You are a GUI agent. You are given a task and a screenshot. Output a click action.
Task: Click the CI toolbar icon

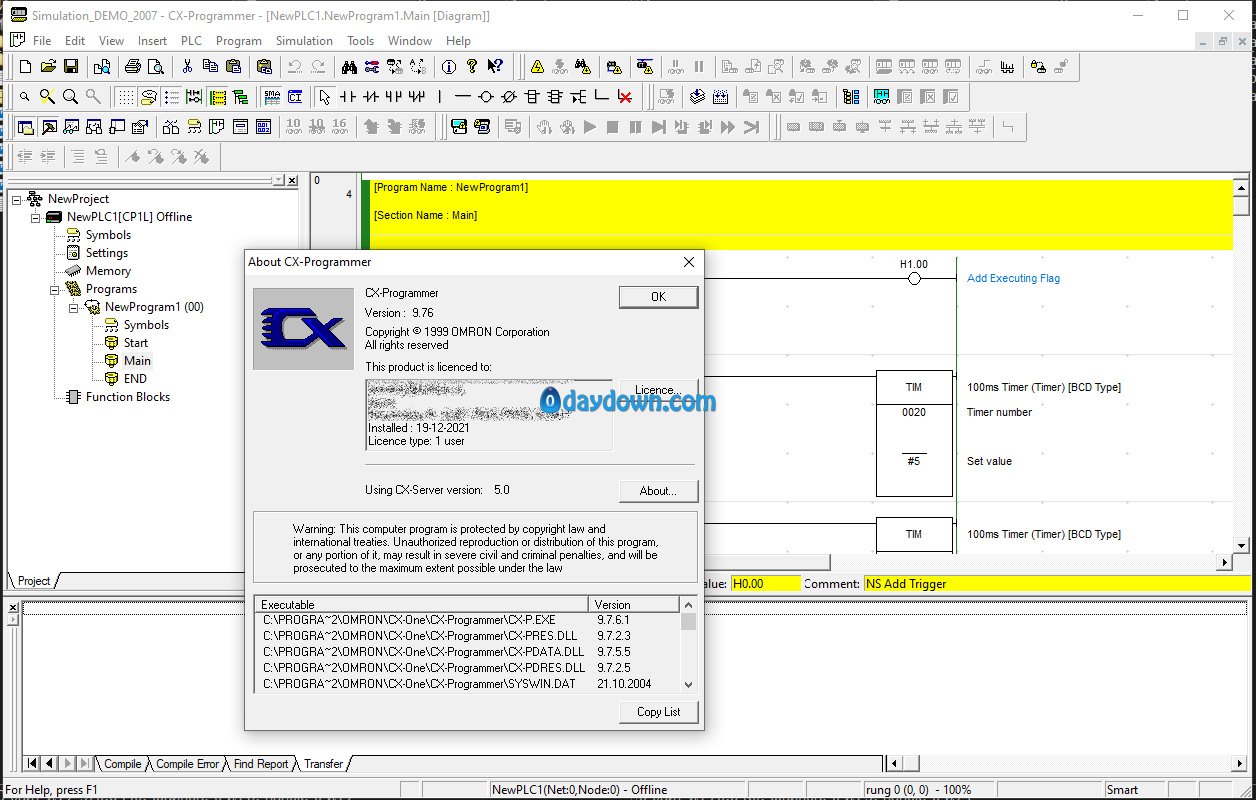click(295, 97)
